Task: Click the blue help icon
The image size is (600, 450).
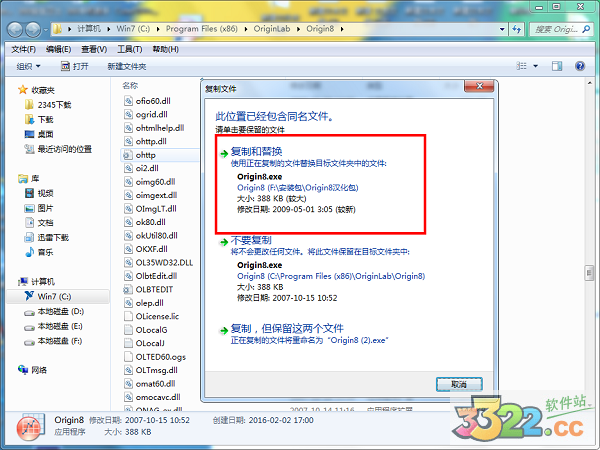Action: [580, 66]
